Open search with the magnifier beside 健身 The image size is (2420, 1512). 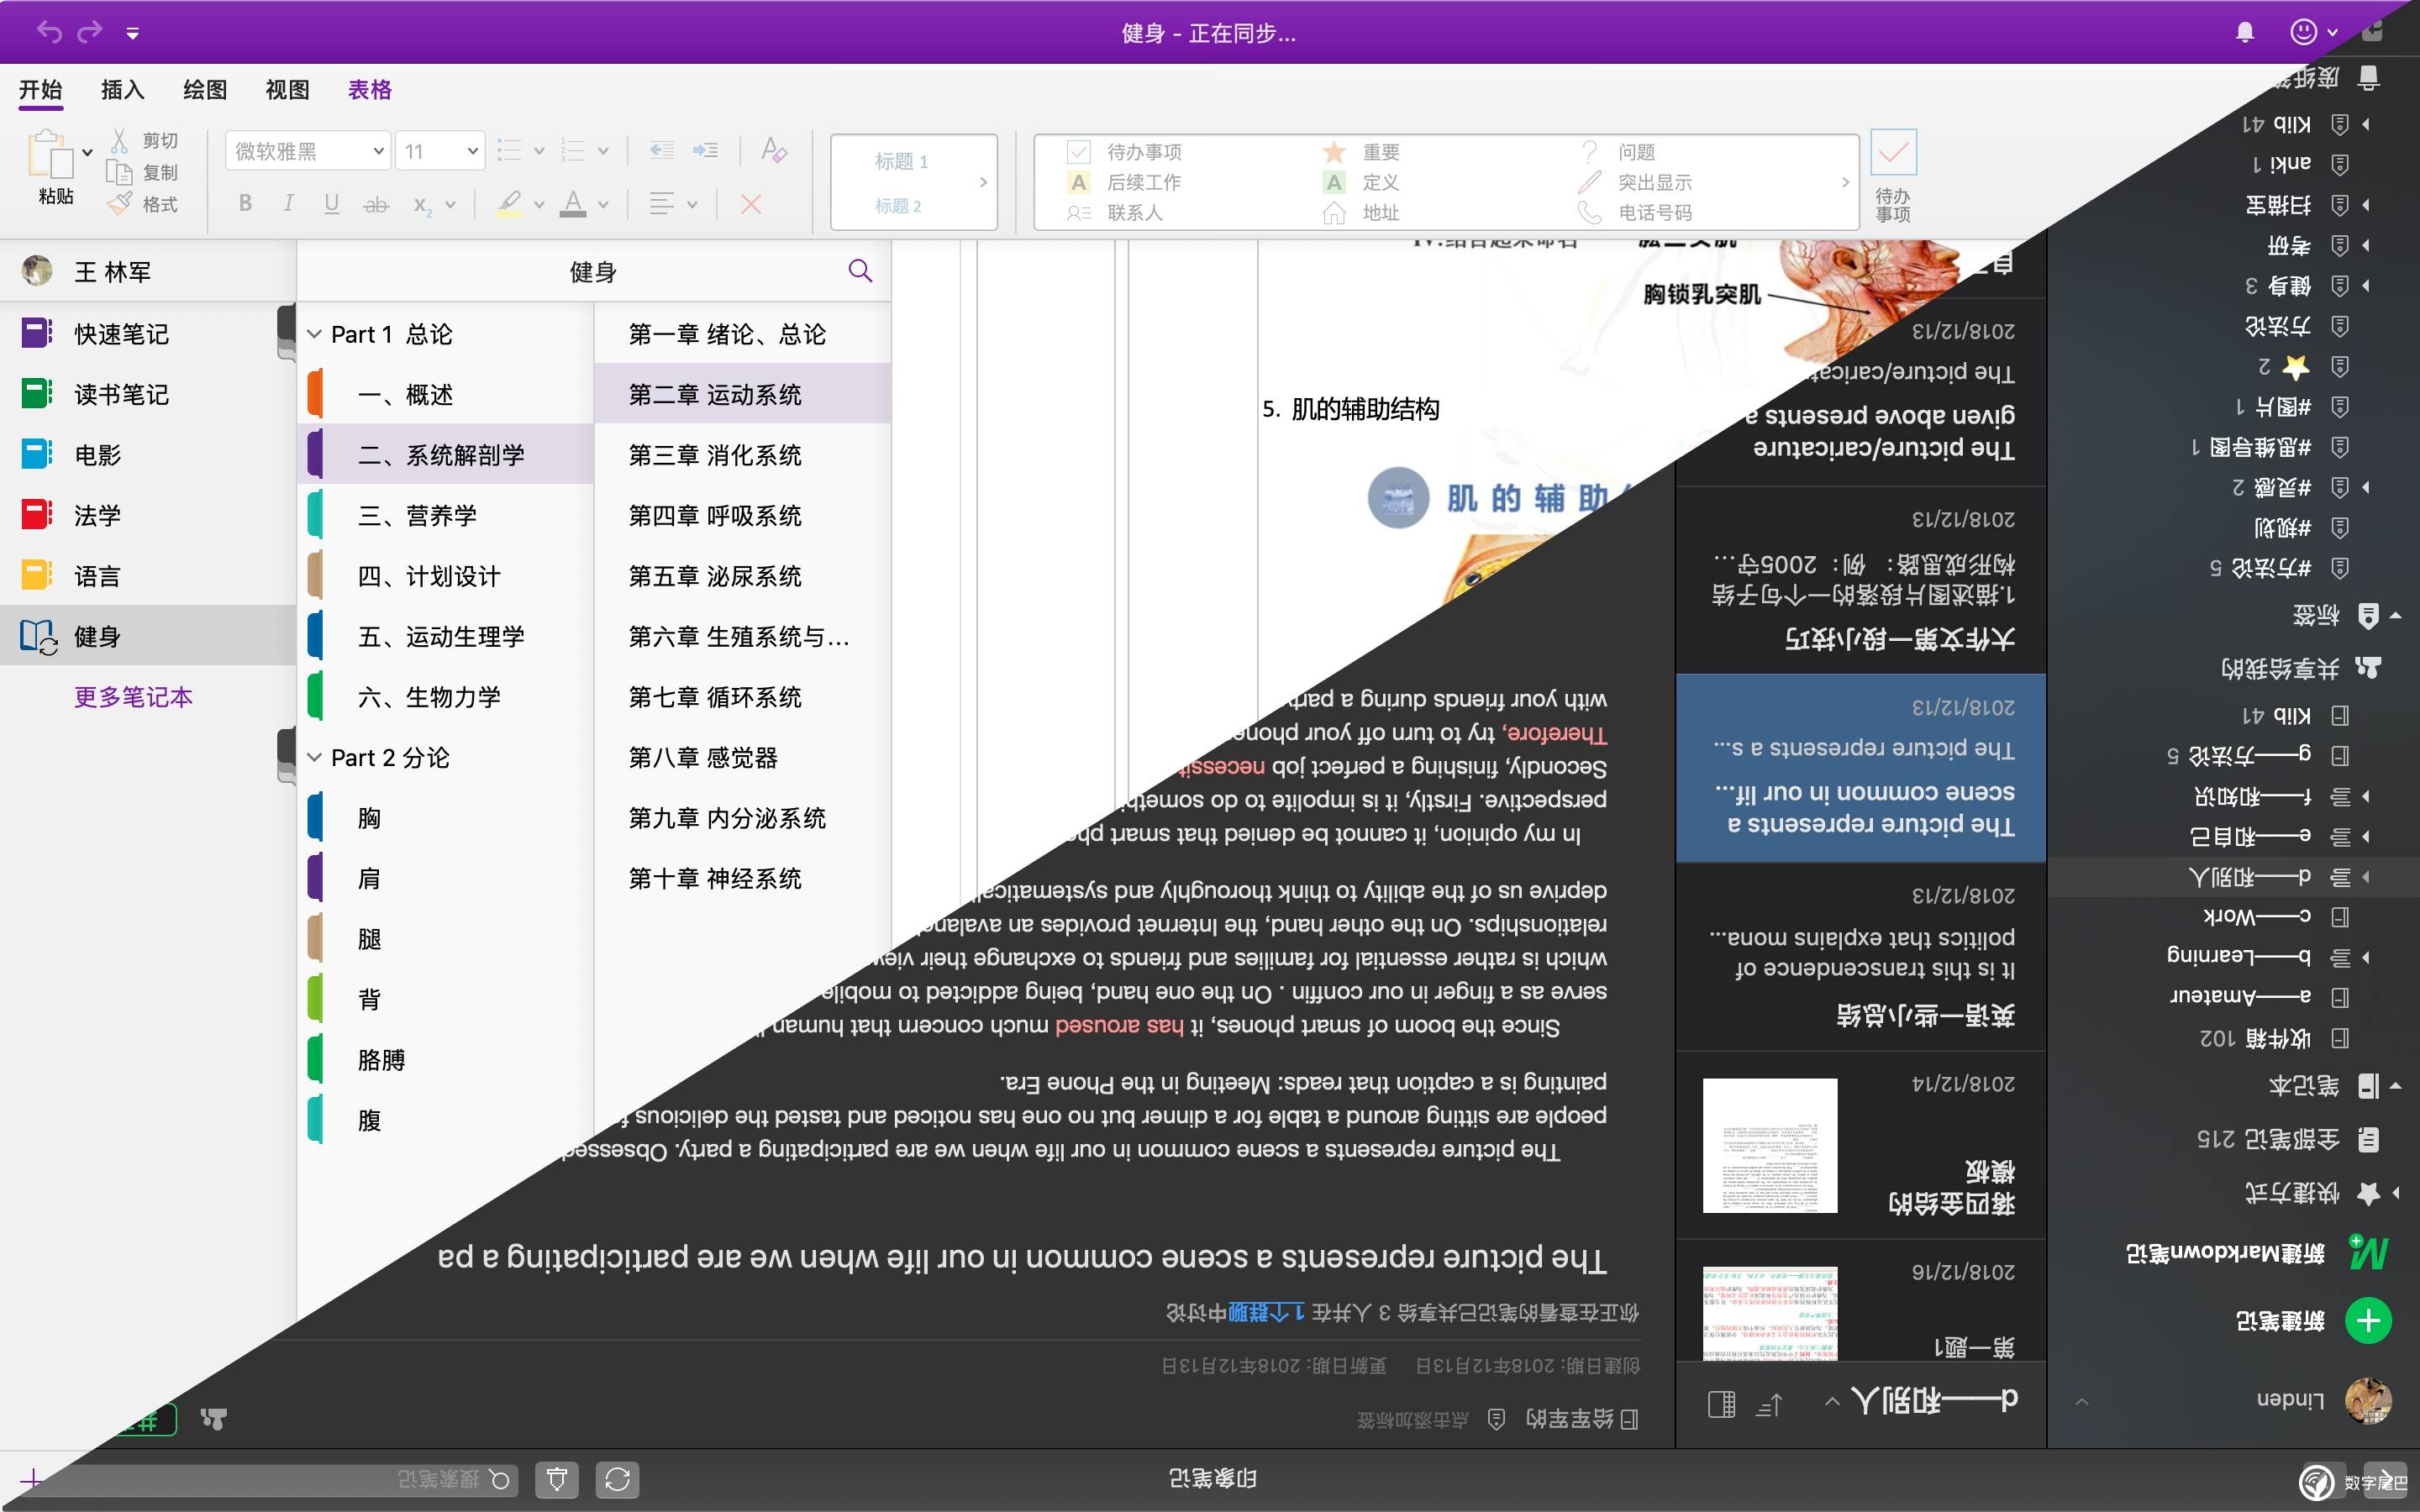coord(860,270)
